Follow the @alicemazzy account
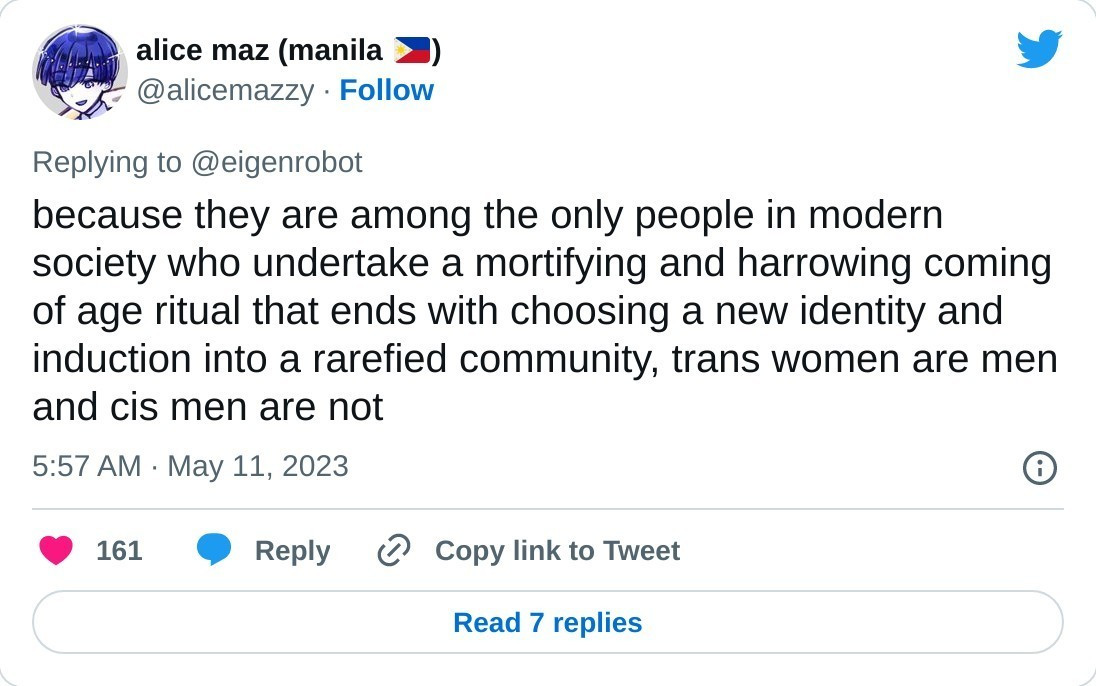1096x686 pixels. [387, 91]
